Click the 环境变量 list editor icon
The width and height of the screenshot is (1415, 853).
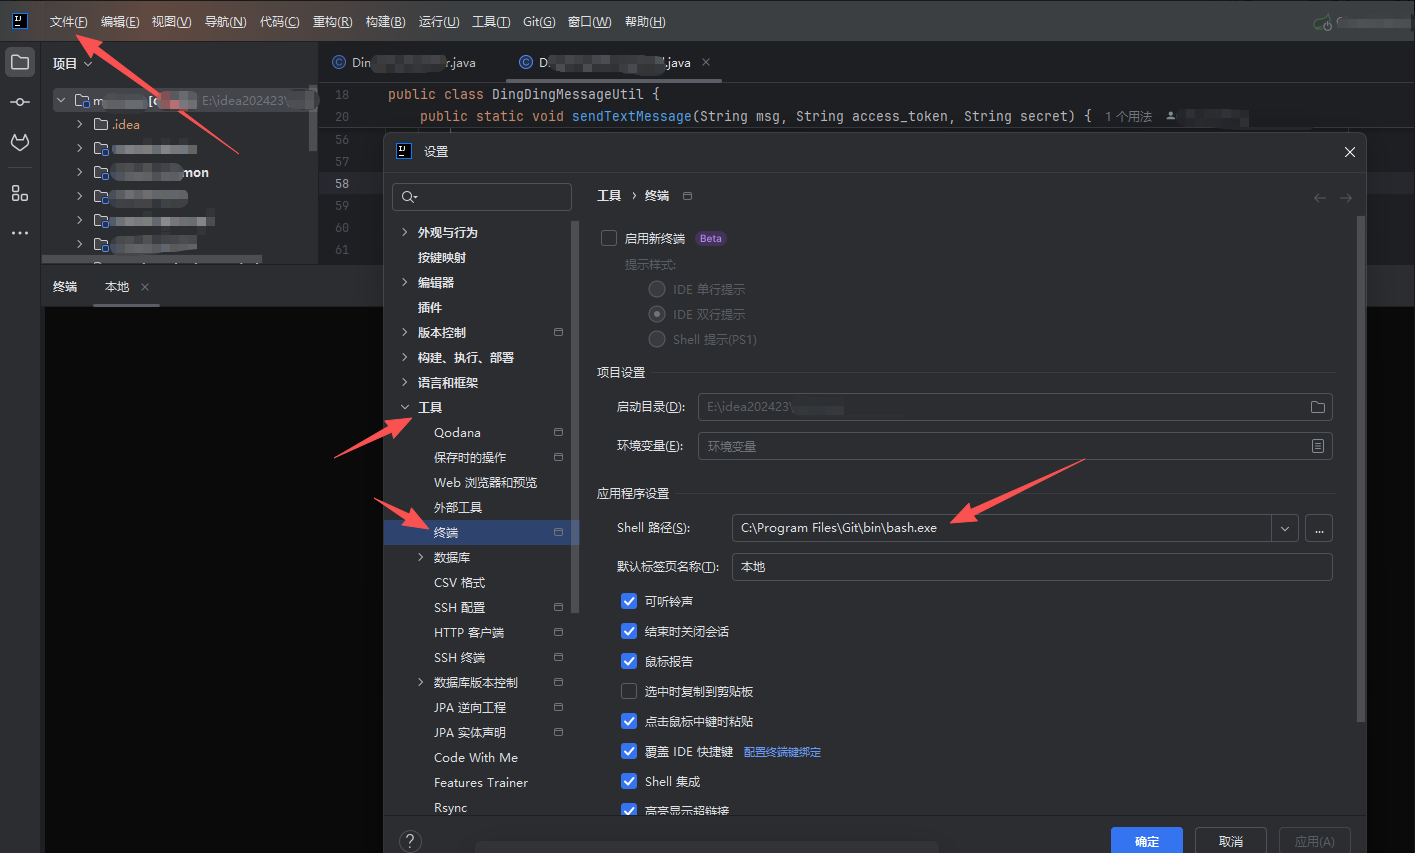(1317, 446)
